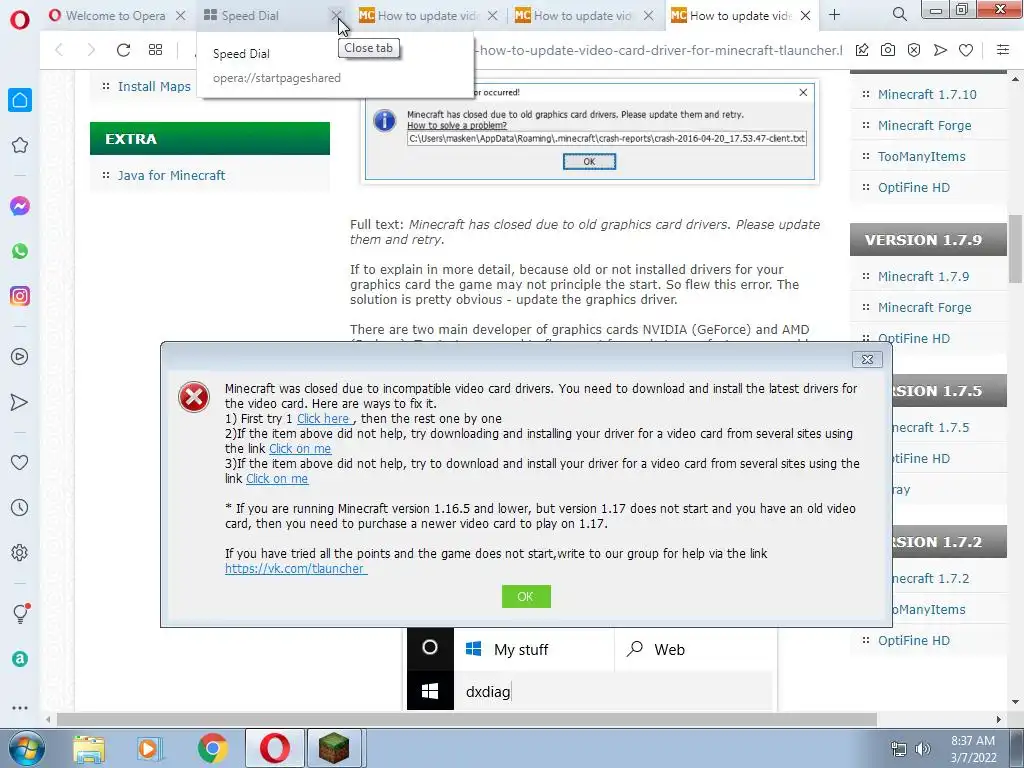Close the Welcome to Opera tab
This screenshot has width=1024, height=768.
click(x=181, y=15)
